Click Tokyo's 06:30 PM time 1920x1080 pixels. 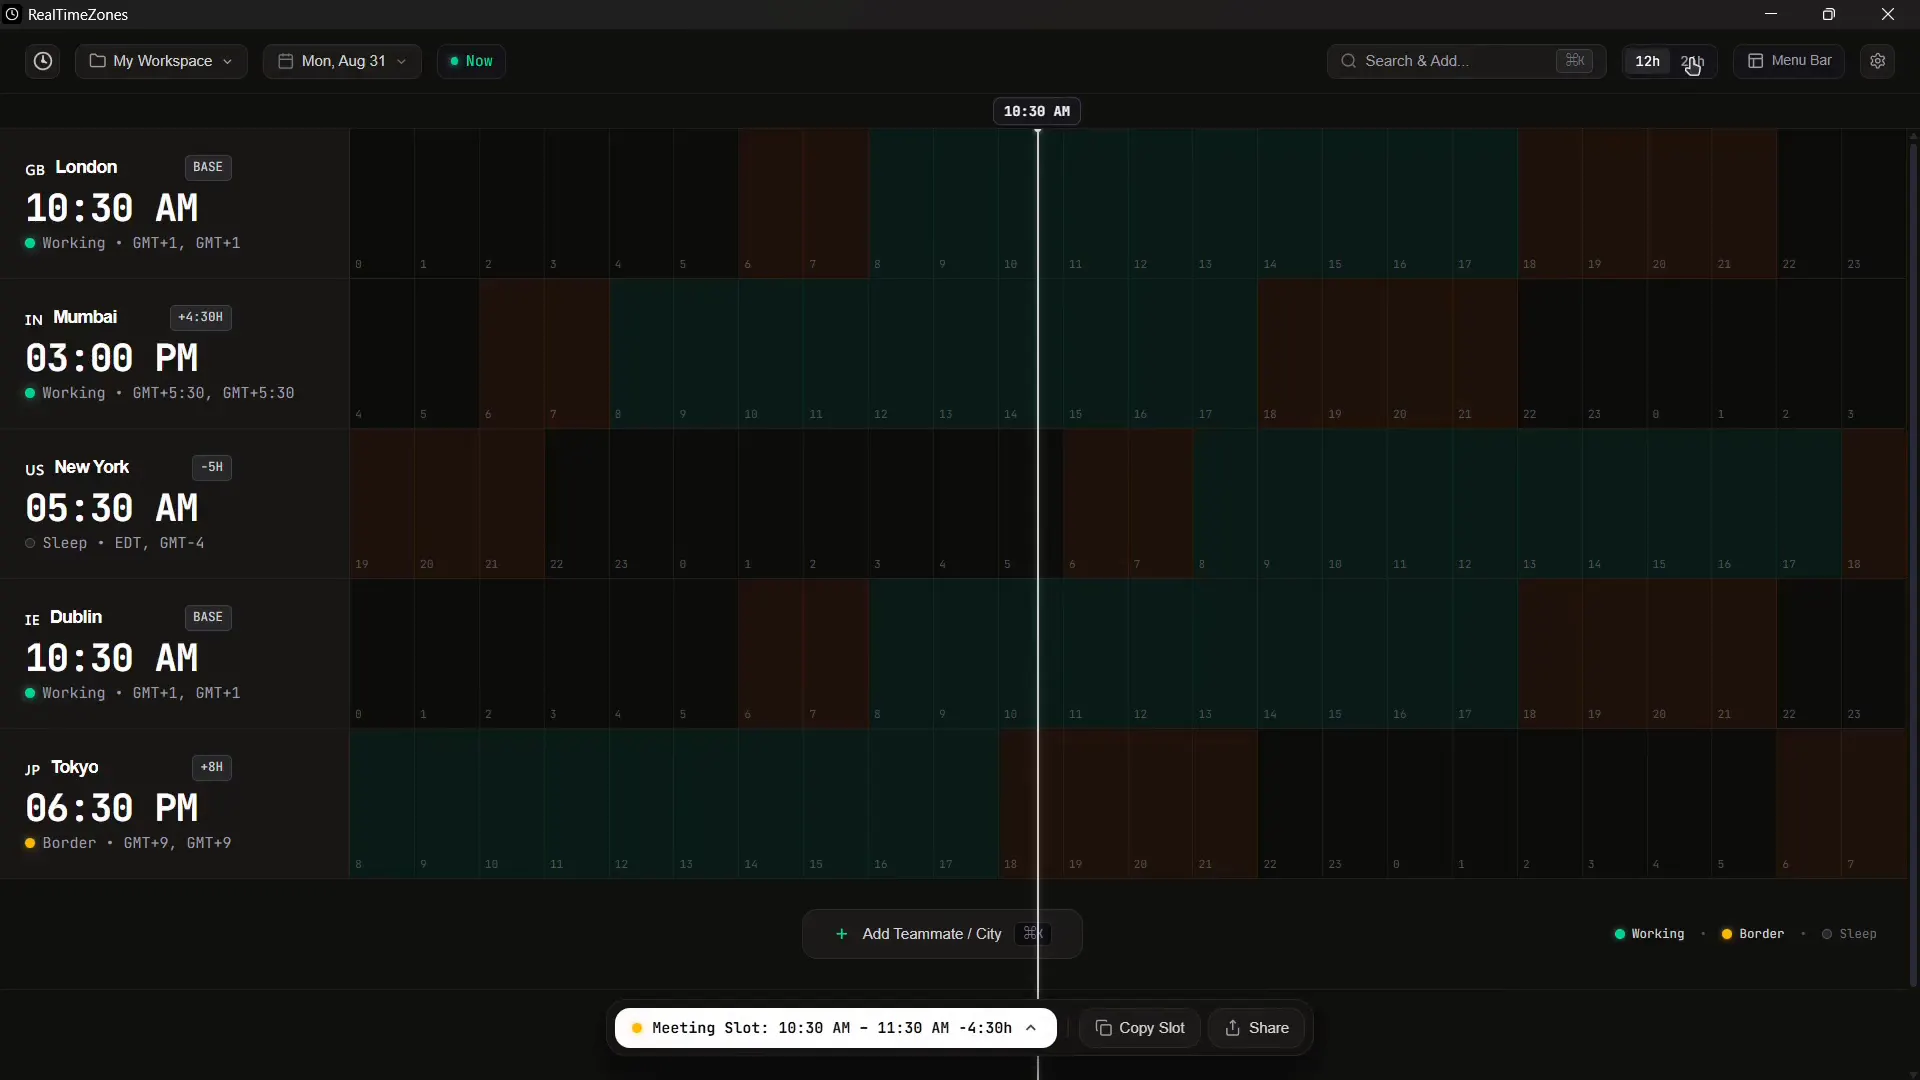point(112,808)
